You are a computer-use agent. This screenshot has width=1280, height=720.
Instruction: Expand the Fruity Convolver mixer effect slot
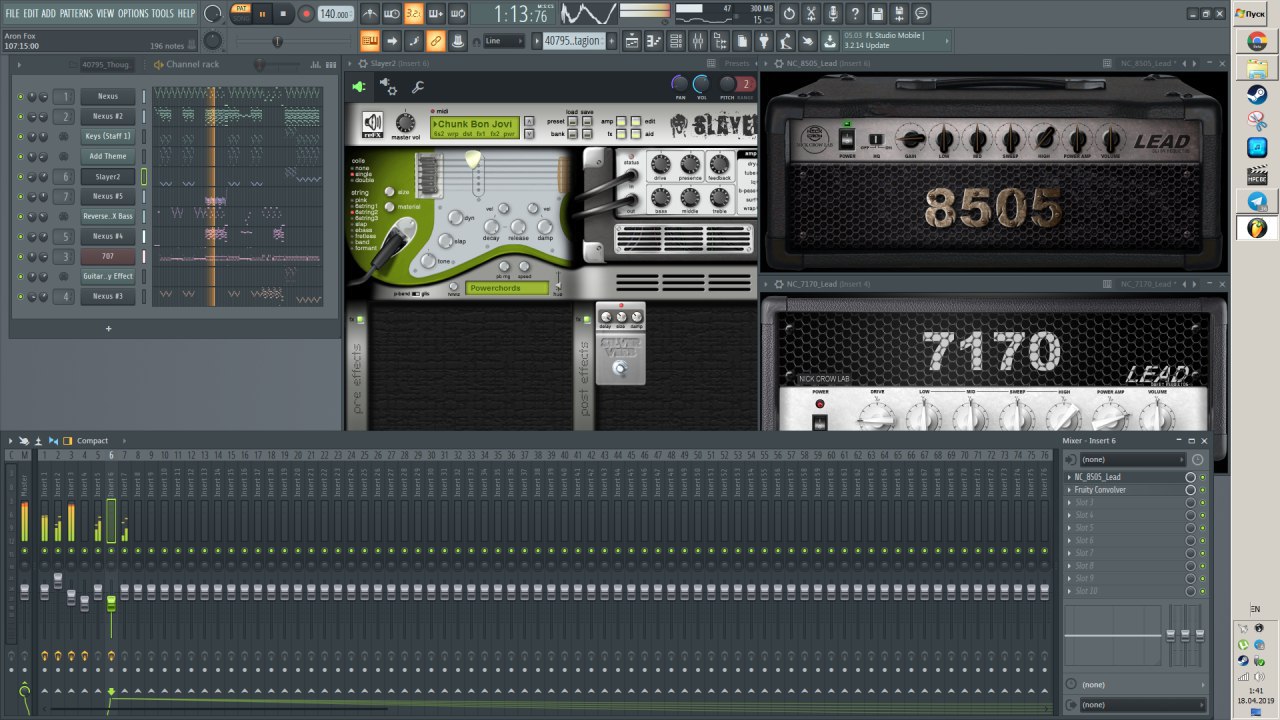click(1069, 490)
